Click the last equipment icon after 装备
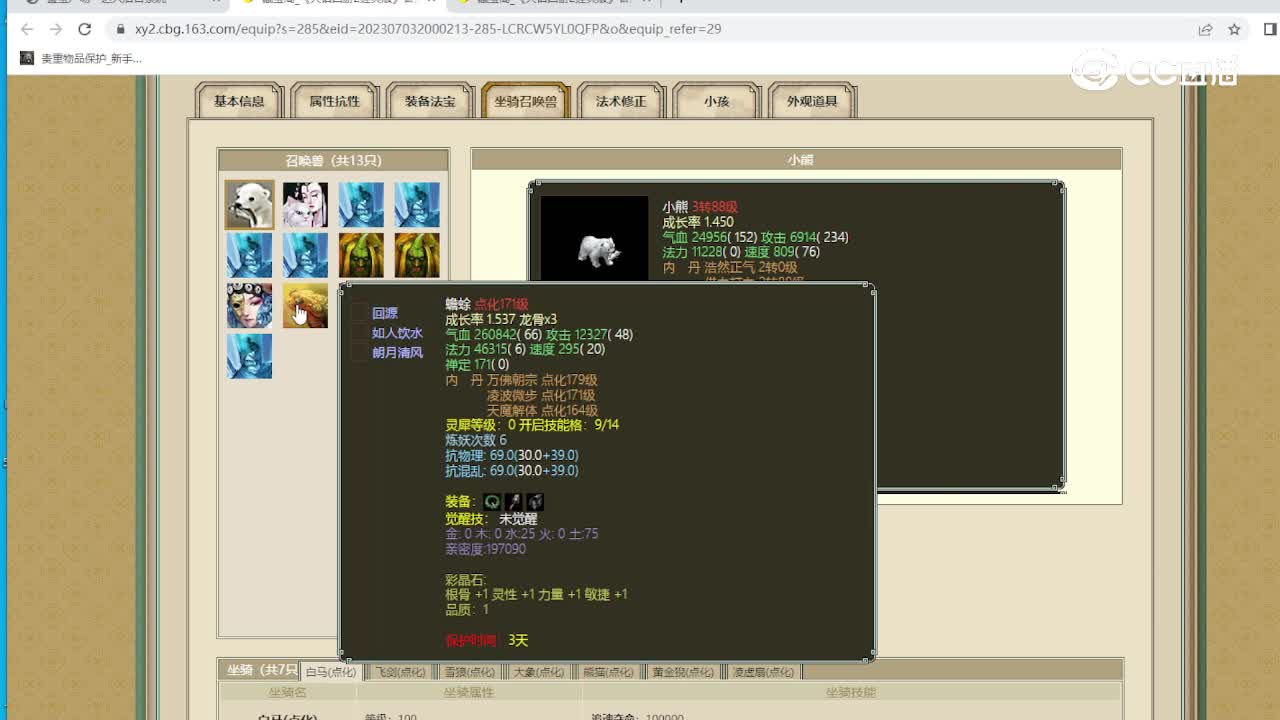This screenshot has width=1280, height=720. click(535, 502)
